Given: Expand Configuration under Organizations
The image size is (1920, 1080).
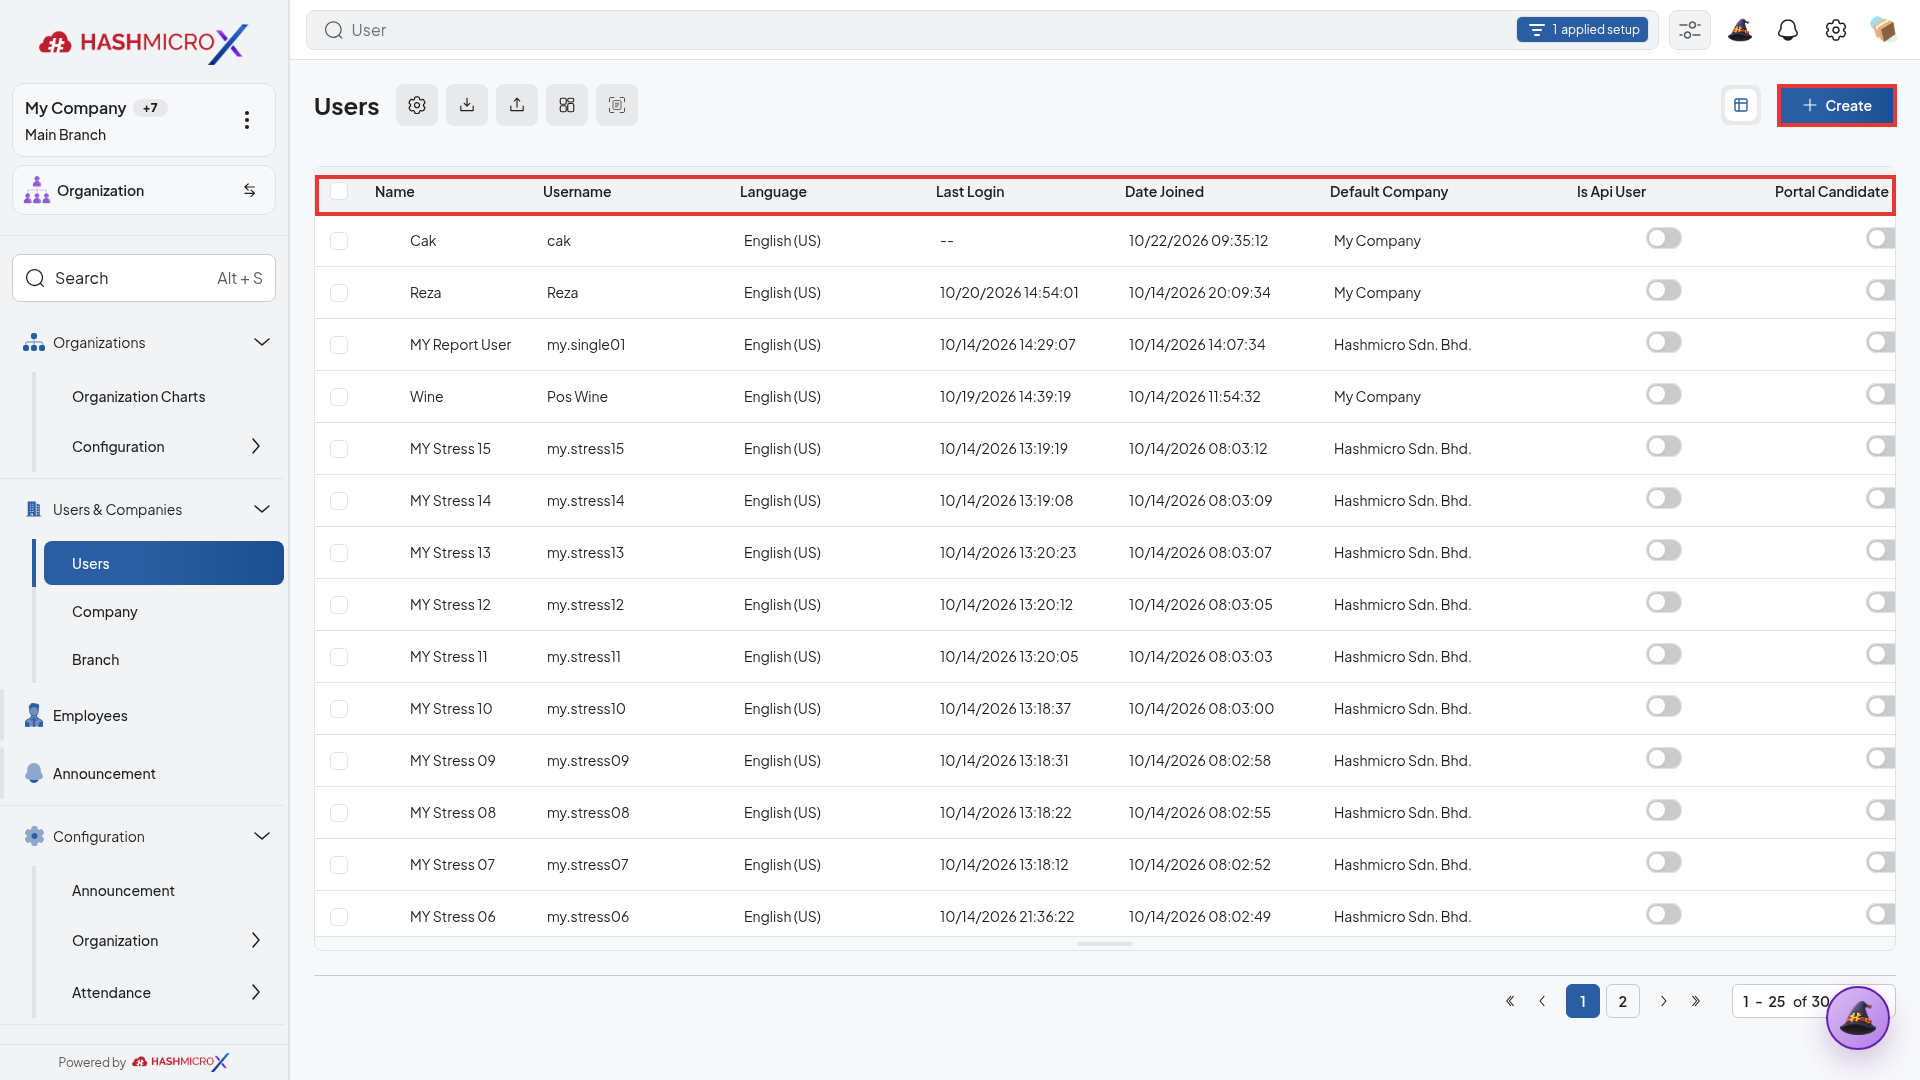Looking at the screenshot, I should click(255, 446).
